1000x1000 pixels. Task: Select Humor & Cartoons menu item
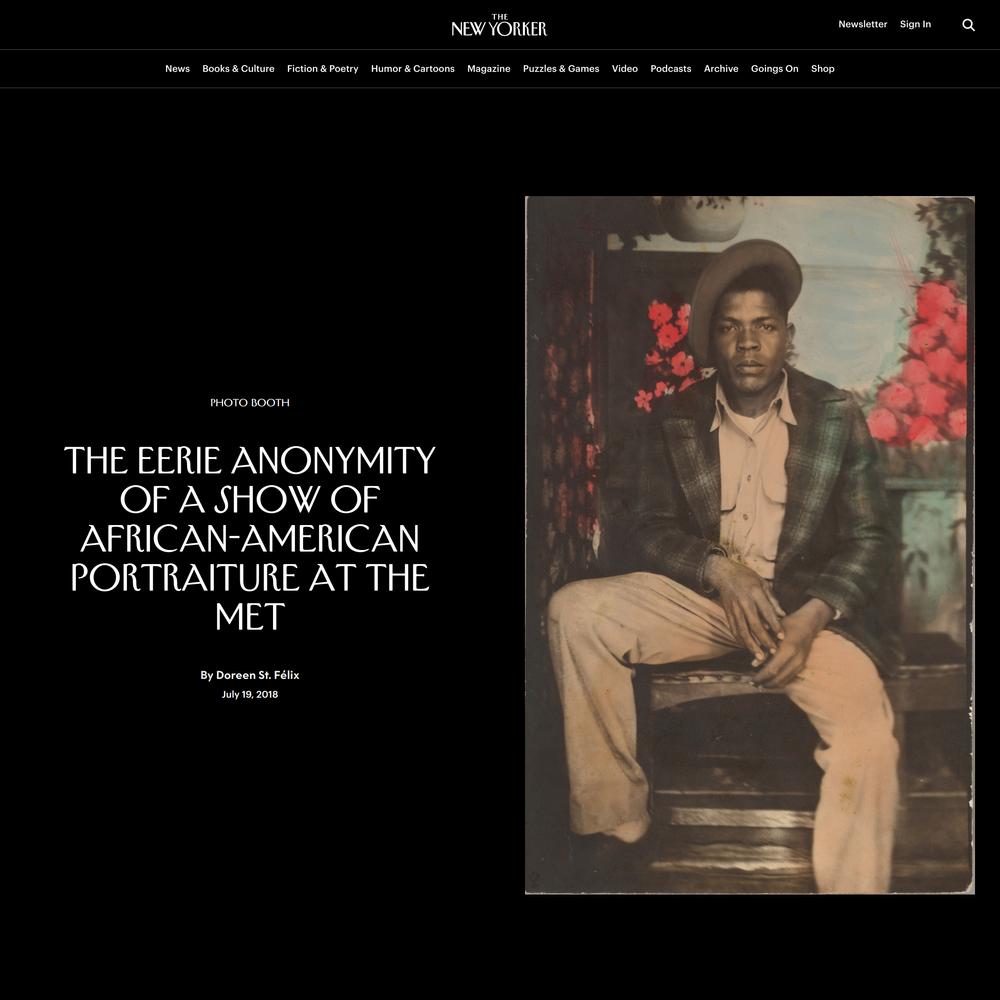(413, 69)
